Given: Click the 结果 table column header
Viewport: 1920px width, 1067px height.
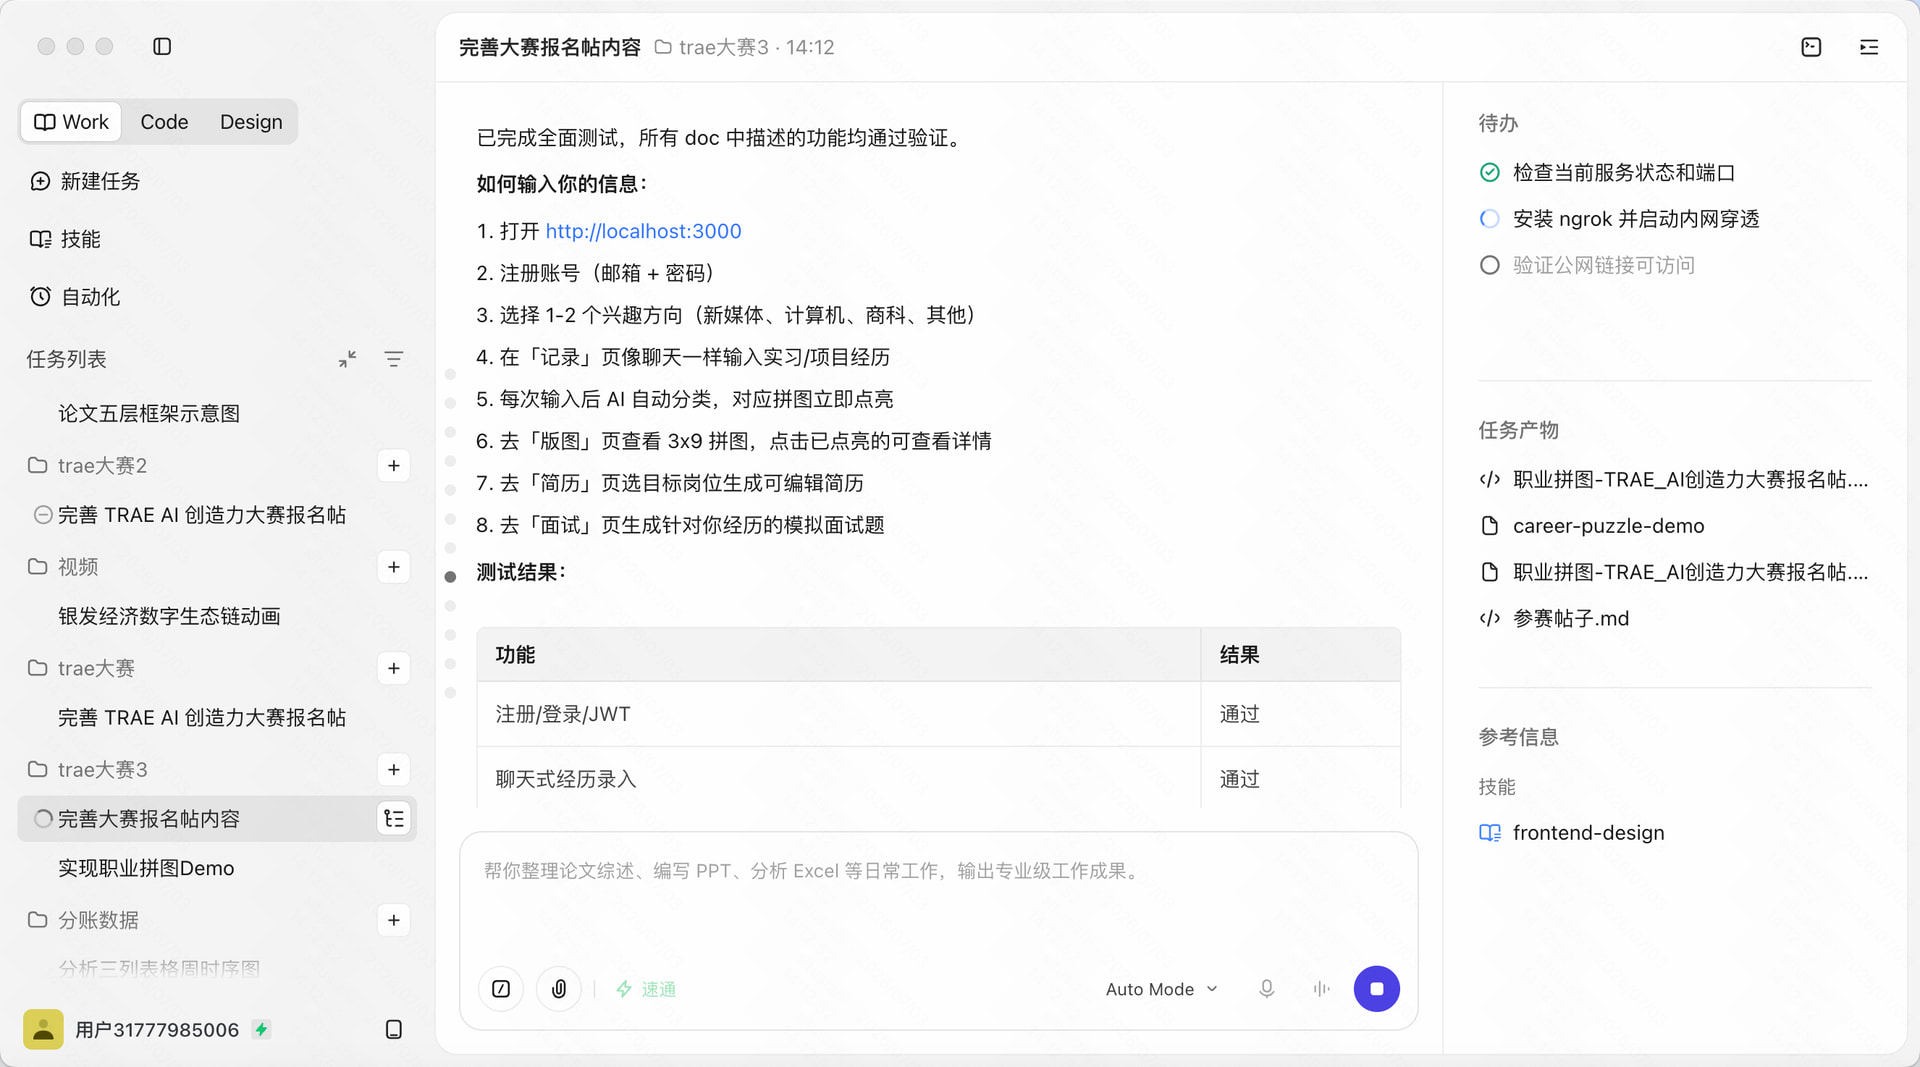Looking at the screenshot, I should tap(1300, 655).
